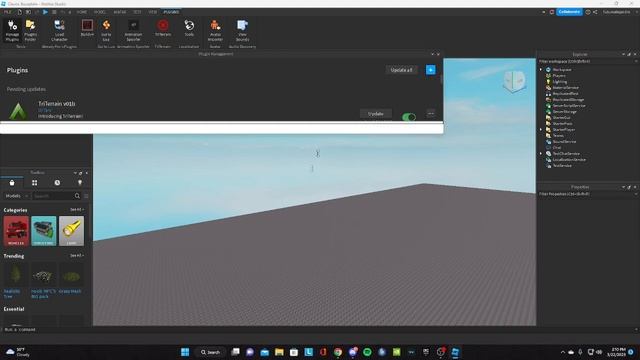Viewport: 640px width, 360px height.
Task: Open the Toolbox filter options icon
Action: pos(86,196)
